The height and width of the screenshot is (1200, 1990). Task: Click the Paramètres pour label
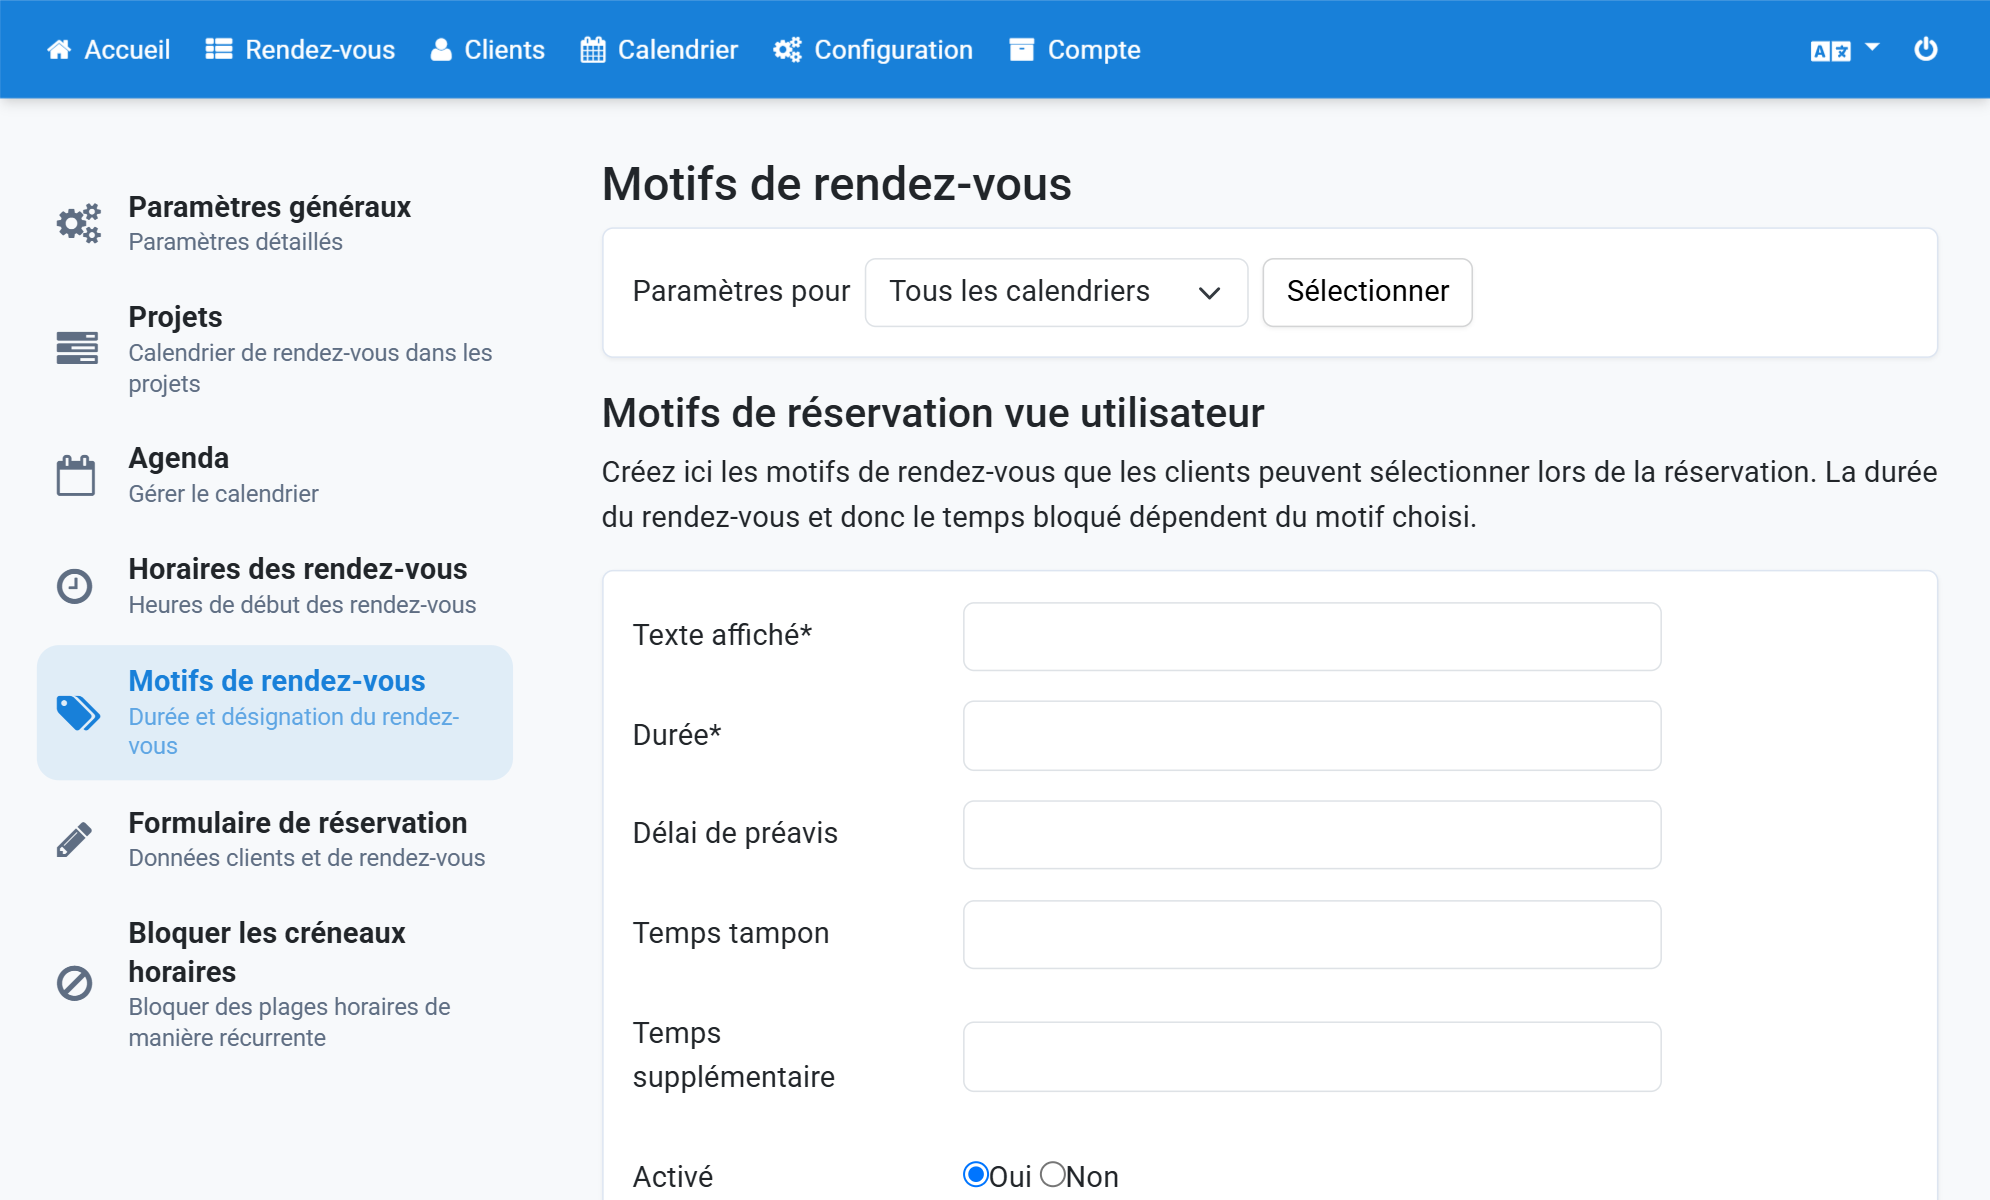point(741,291)
